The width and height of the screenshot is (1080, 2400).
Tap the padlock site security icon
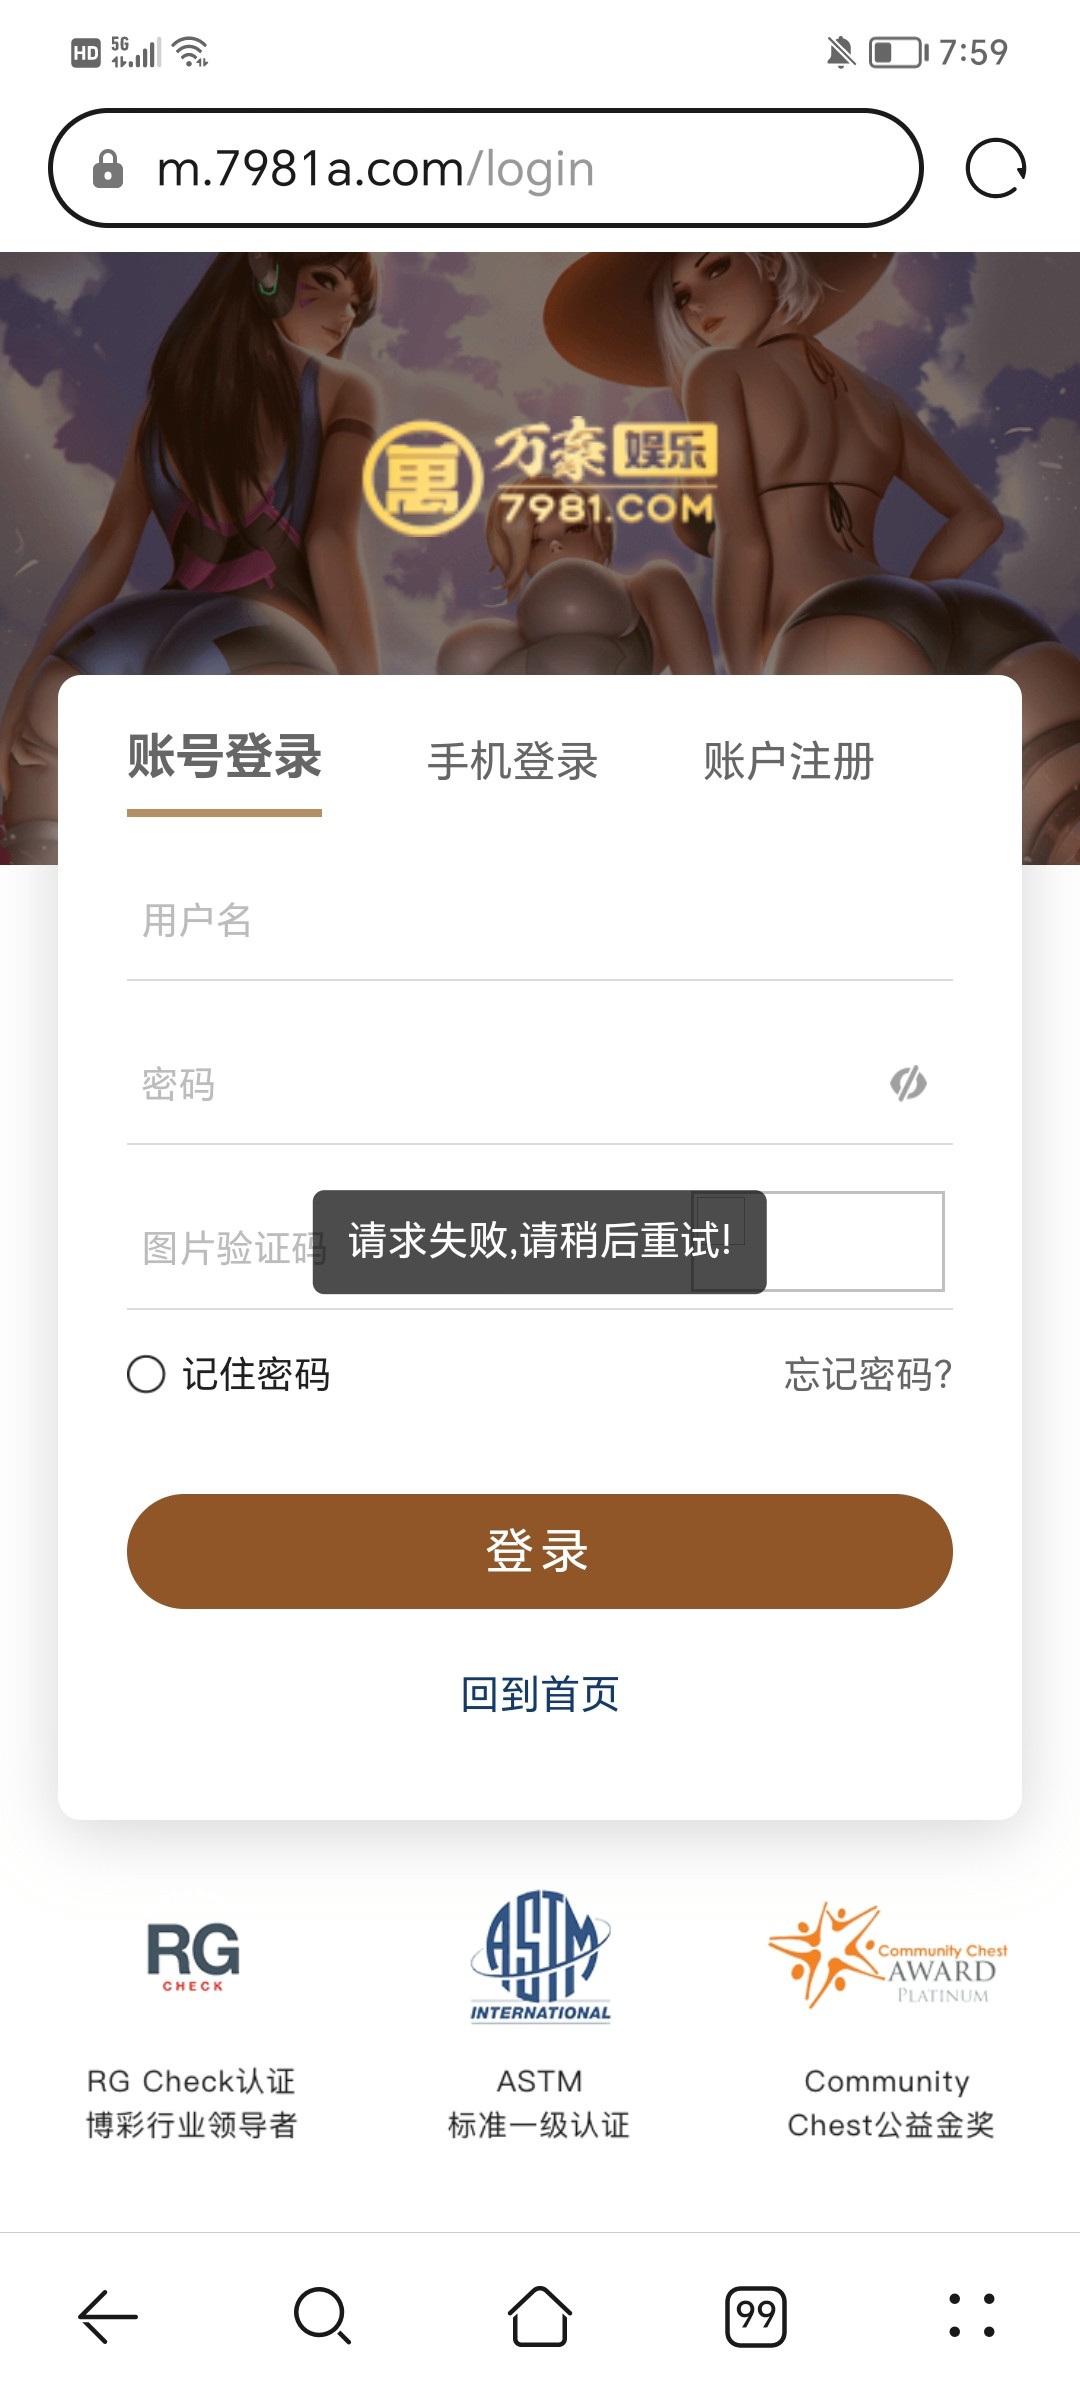point(108,169)
